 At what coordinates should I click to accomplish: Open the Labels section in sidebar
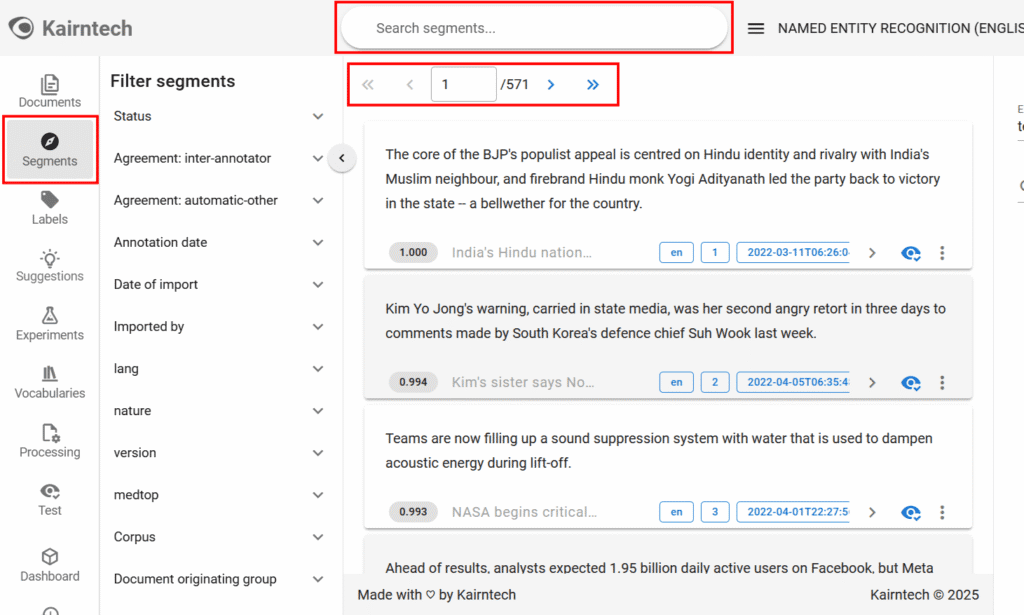49,208
